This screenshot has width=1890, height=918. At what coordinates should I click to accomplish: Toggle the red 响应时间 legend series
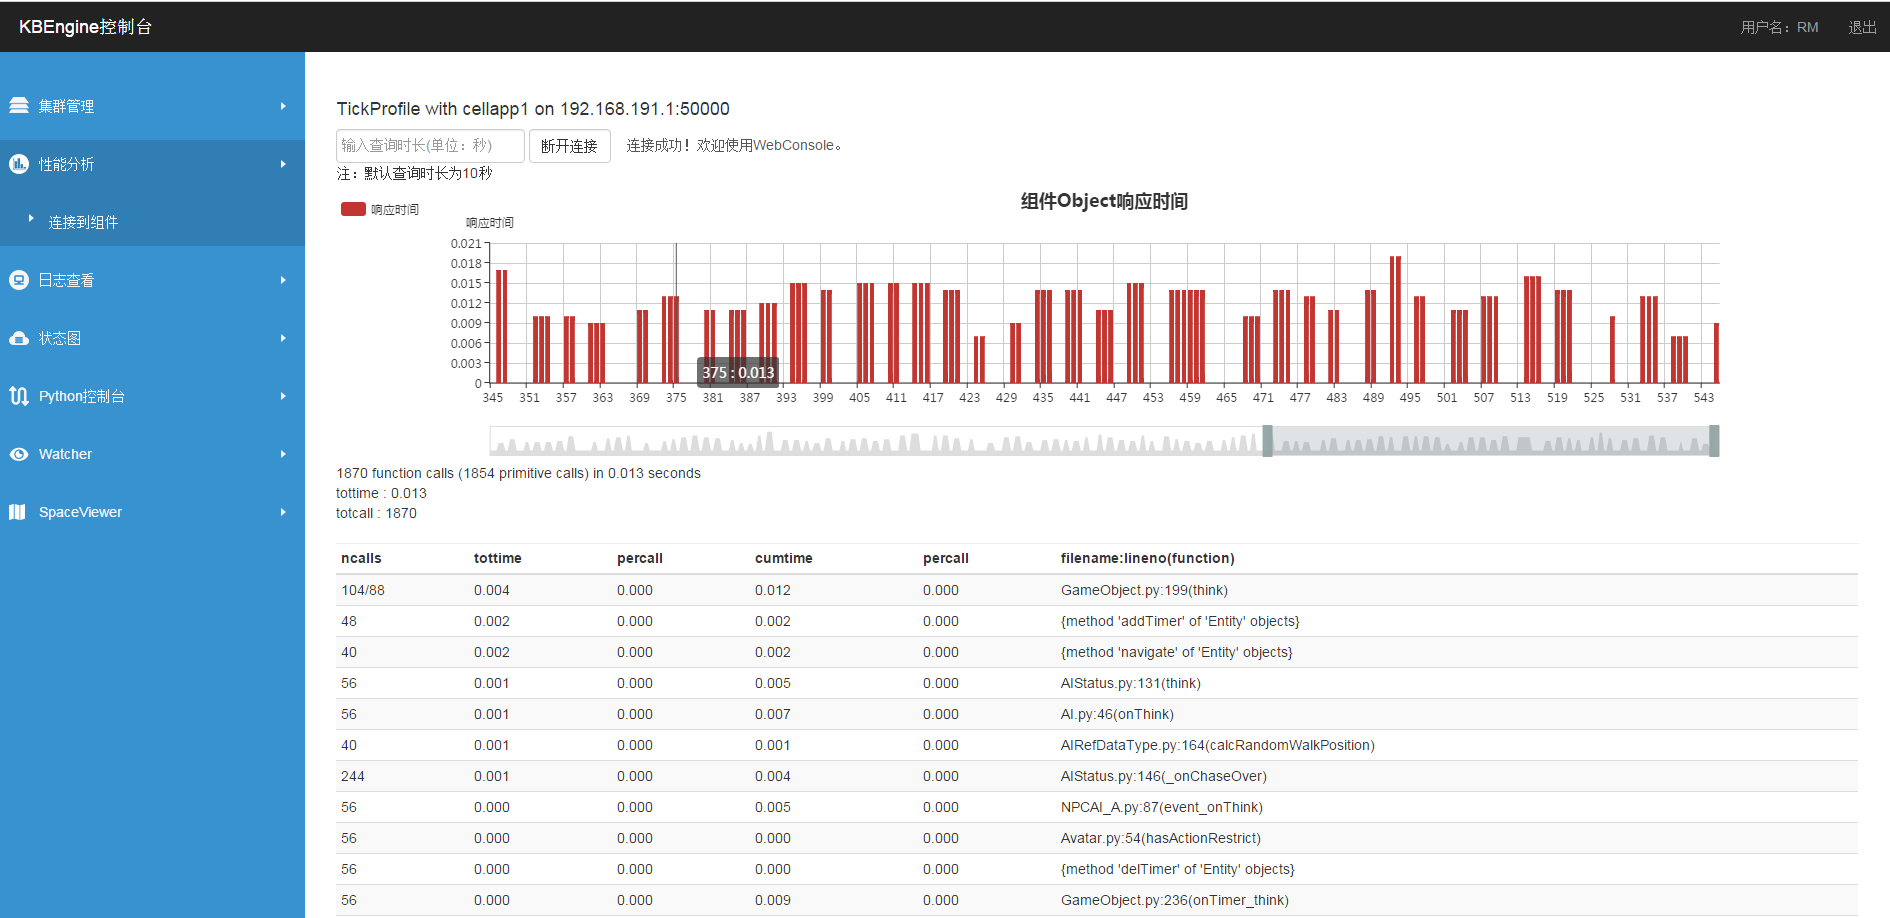point(353,209)
